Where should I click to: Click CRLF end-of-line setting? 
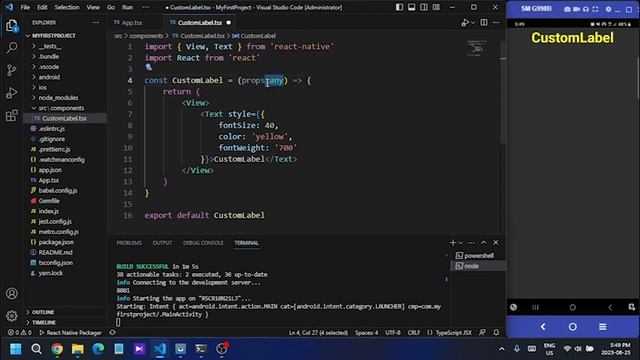413,333
